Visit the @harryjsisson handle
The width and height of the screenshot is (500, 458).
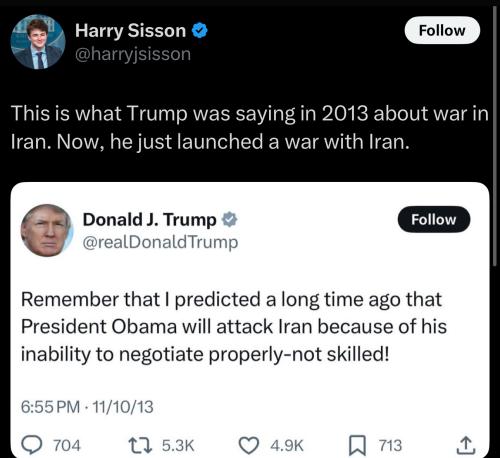coord(133,54)
